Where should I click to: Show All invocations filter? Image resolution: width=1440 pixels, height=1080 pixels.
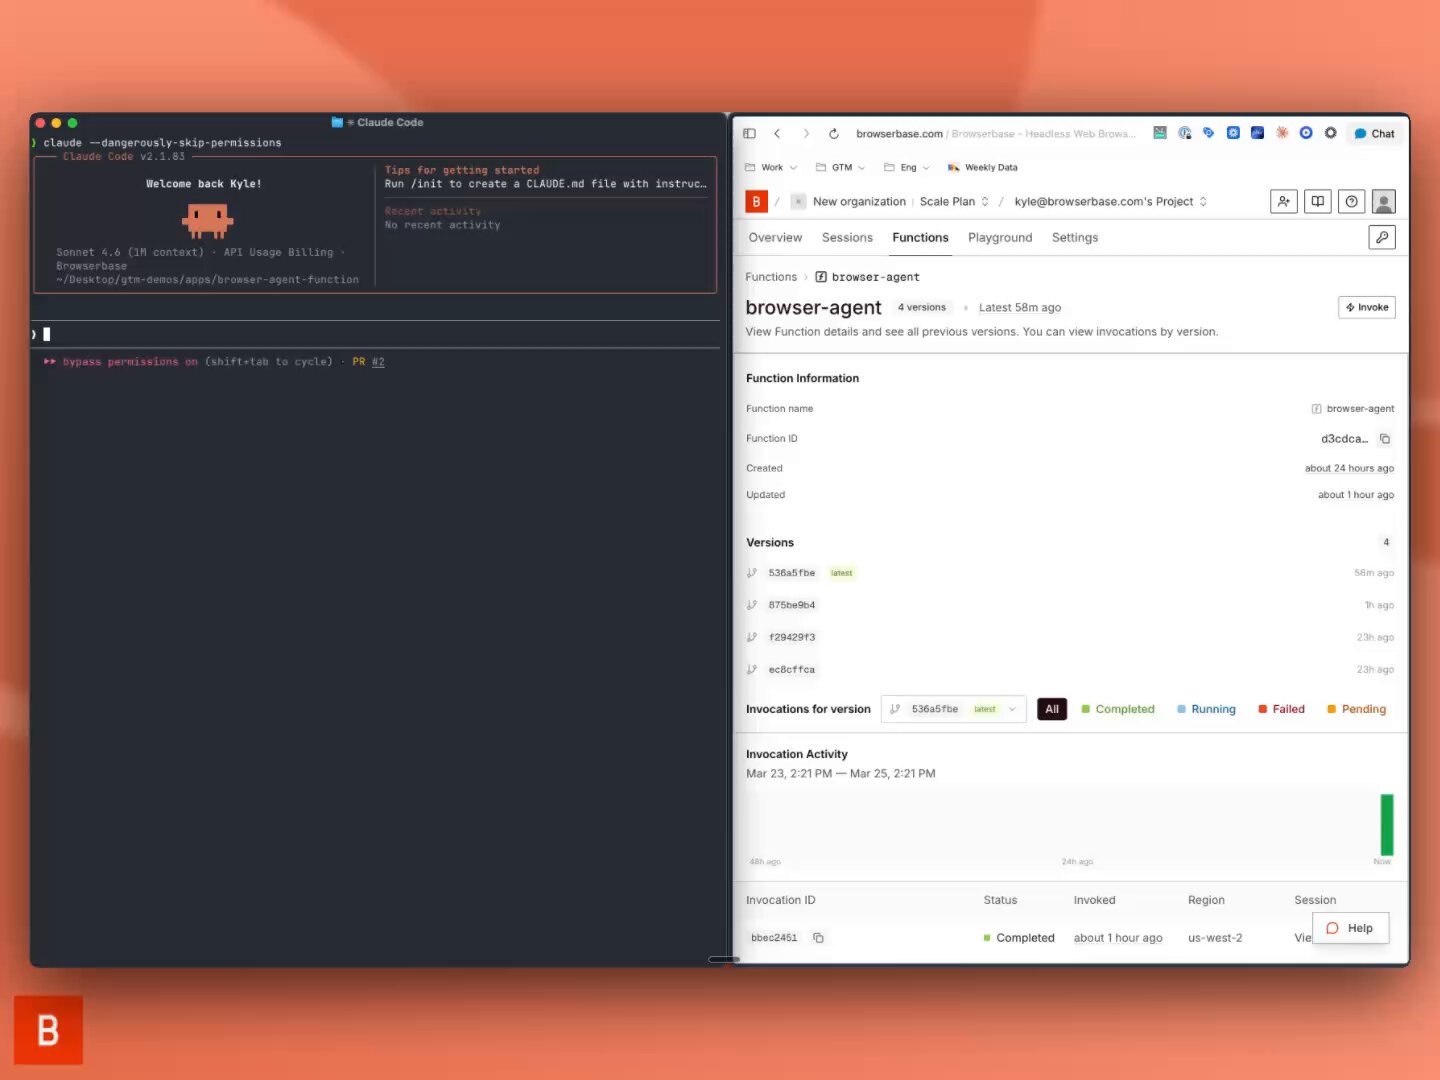pyautogui.click(x=1051, y=709)
